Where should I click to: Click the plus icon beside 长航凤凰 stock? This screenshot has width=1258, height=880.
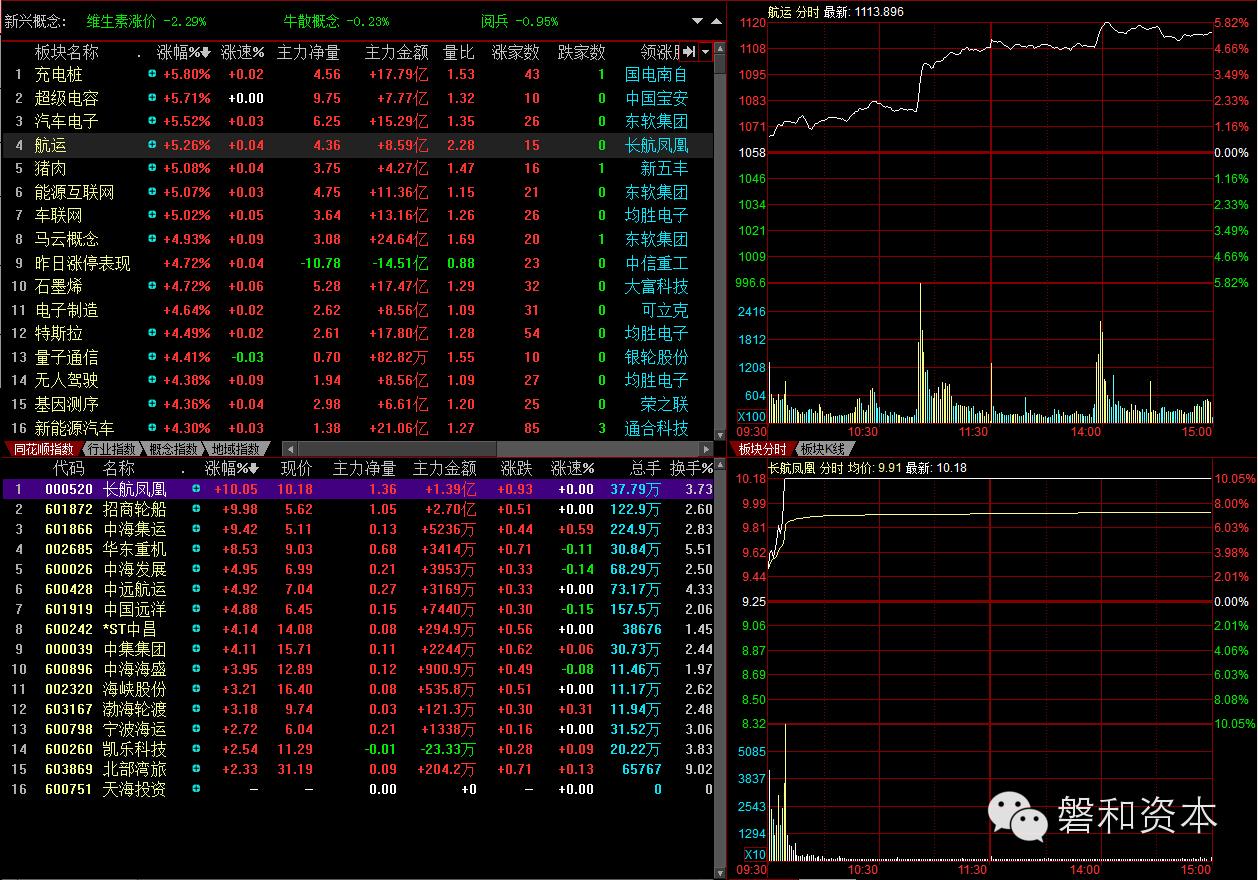click(196, 489)
